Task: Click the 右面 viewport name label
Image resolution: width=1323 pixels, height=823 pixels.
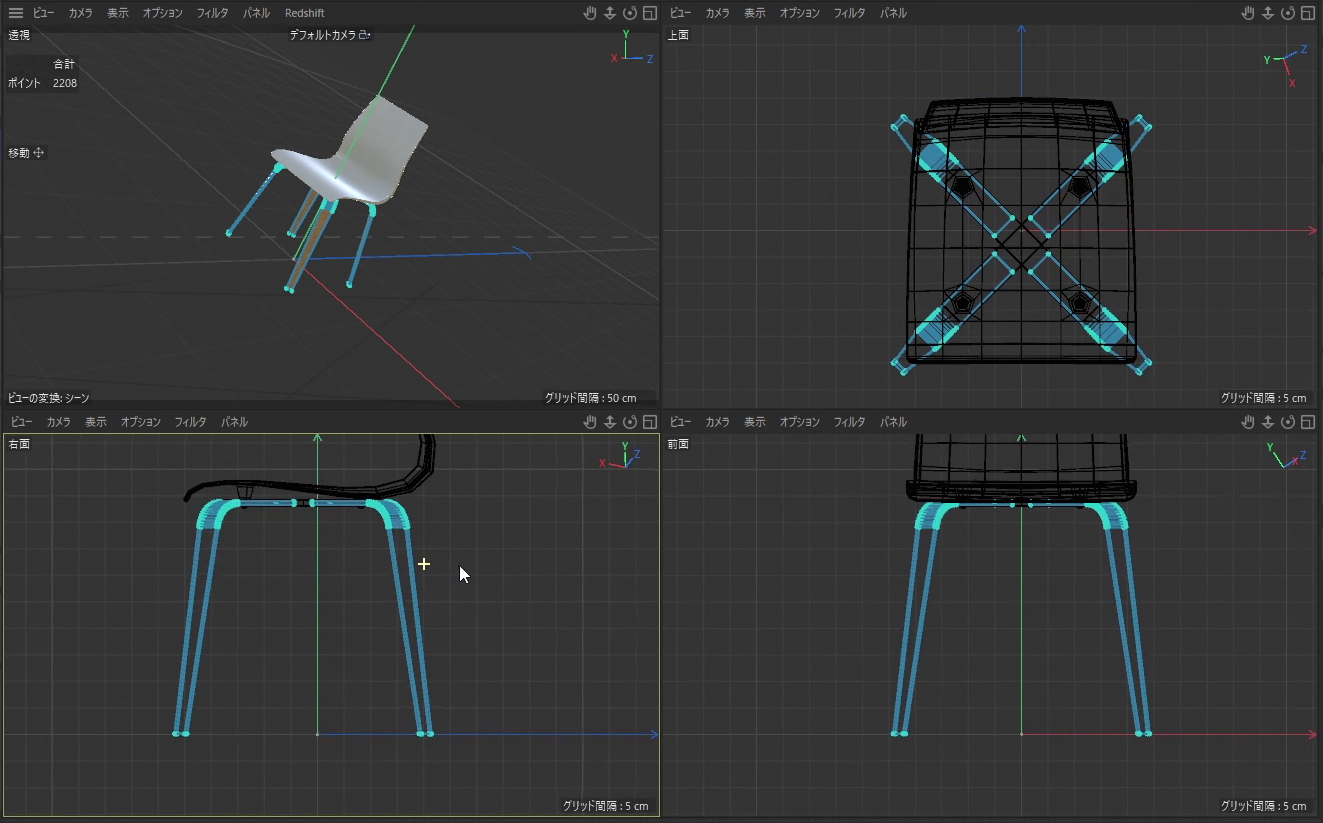Action: click(x=19, y=444)
